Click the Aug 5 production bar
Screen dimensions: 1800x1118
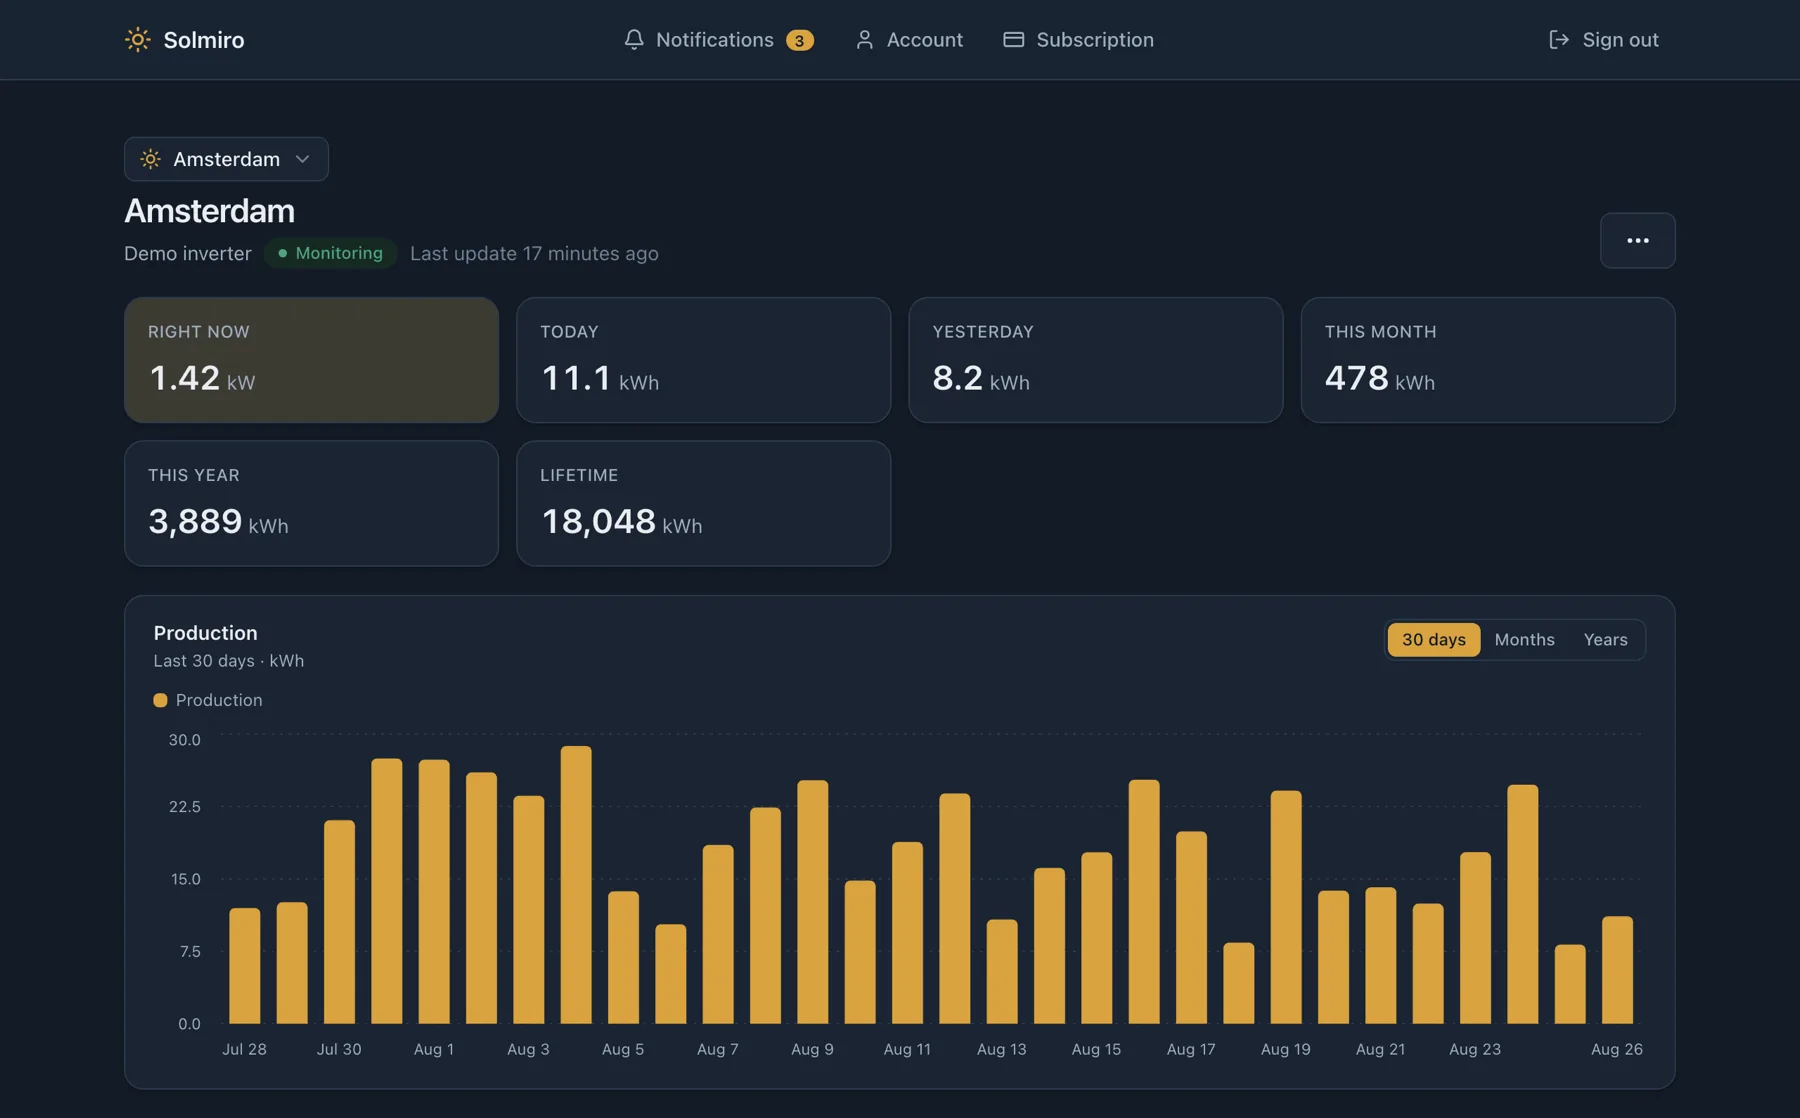[x=623, y=957]
